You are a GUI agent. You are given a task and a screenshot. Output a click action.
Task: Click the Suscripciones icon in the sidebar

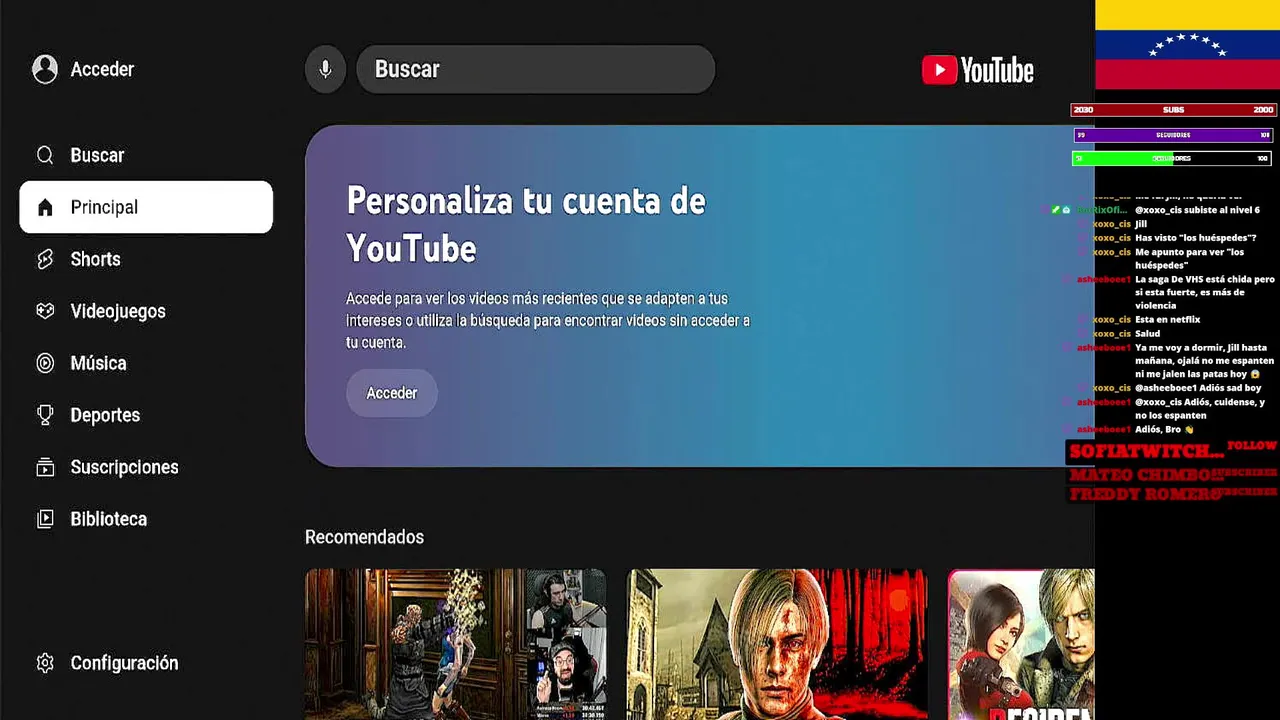click(45, 467)
